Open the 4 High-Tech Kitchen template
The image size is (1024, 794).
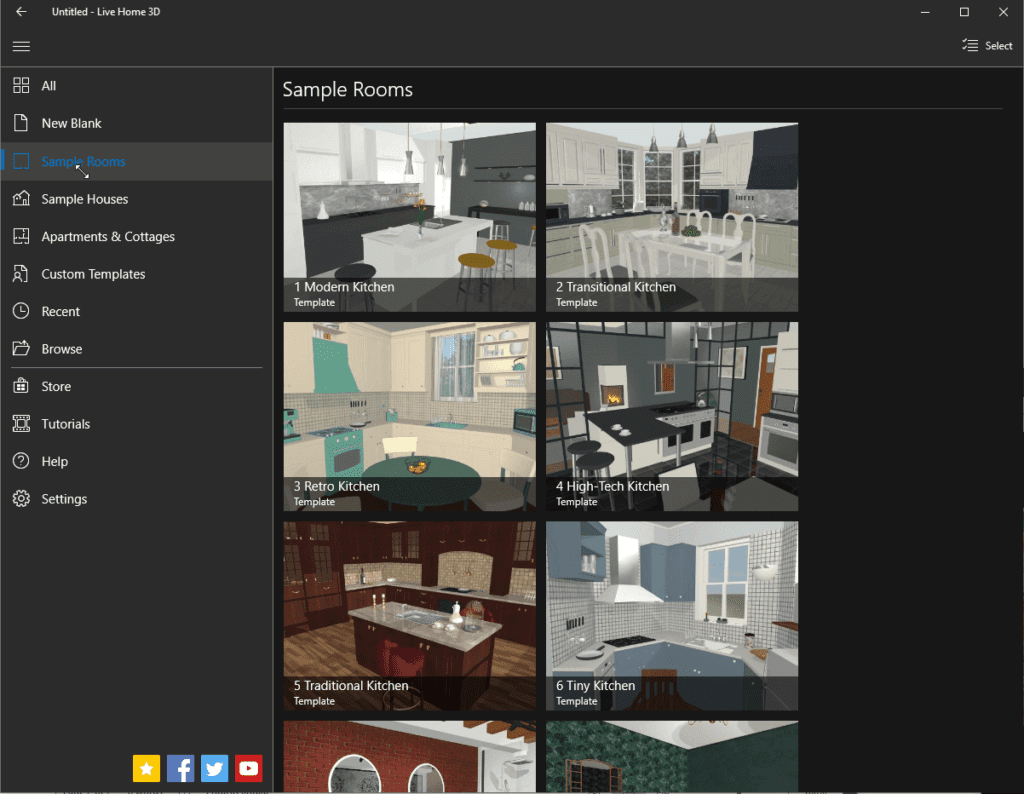672,417
